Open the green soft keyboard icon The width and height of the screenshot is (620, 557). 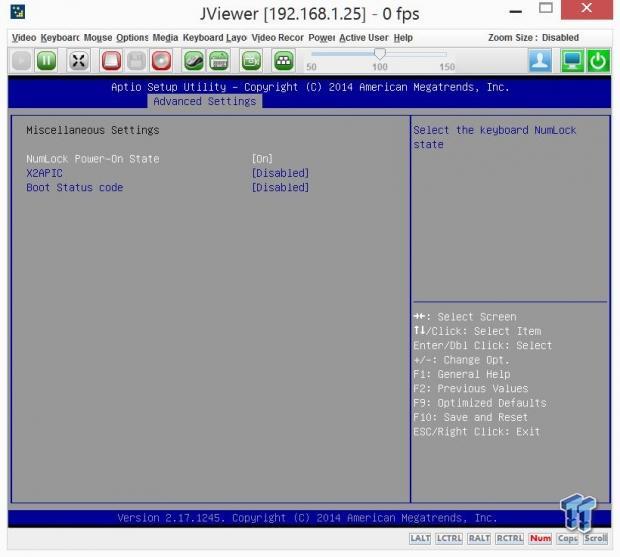(219, 61)
